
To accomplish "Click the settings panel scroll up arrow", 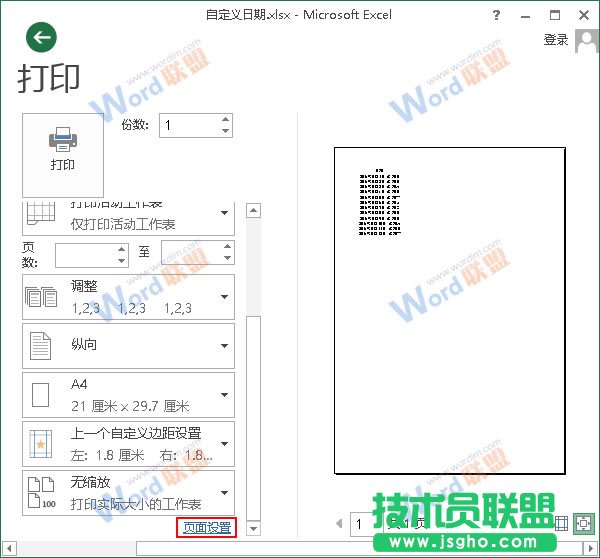I will (x=253, y=210).
